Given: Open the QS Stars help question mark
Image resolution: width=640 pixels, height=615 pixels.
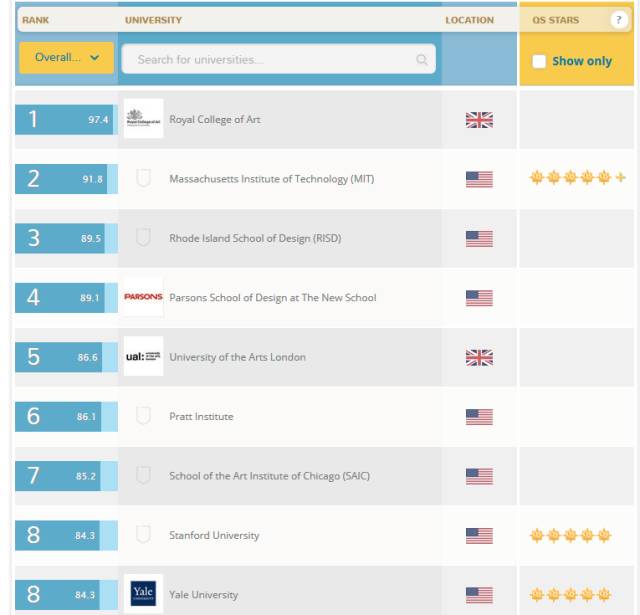Looking at the screenshot, I should [x=619, y=20].
